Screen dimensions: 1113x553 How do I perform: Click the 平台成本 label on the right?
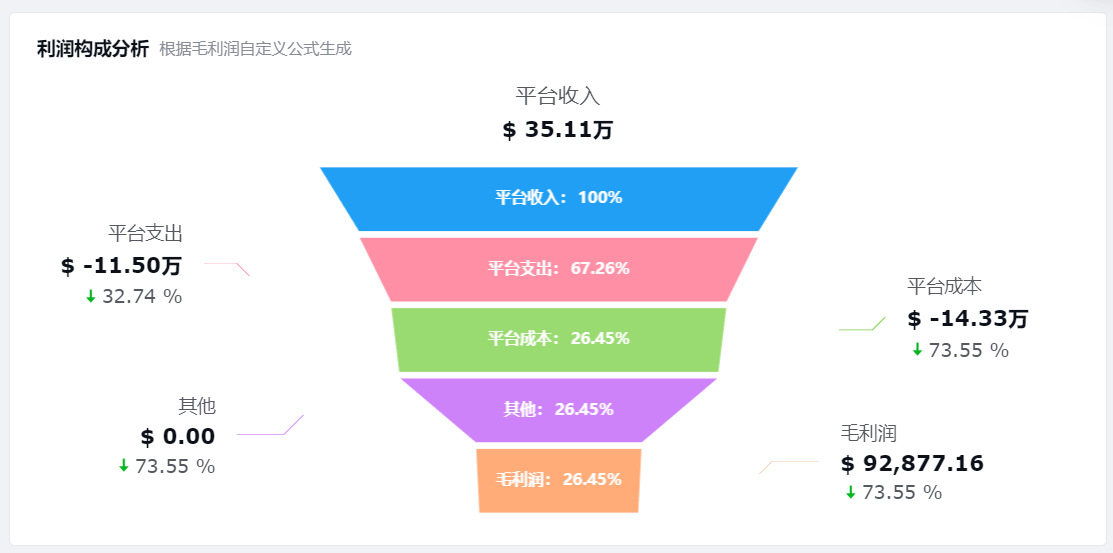tap(944, 287)
